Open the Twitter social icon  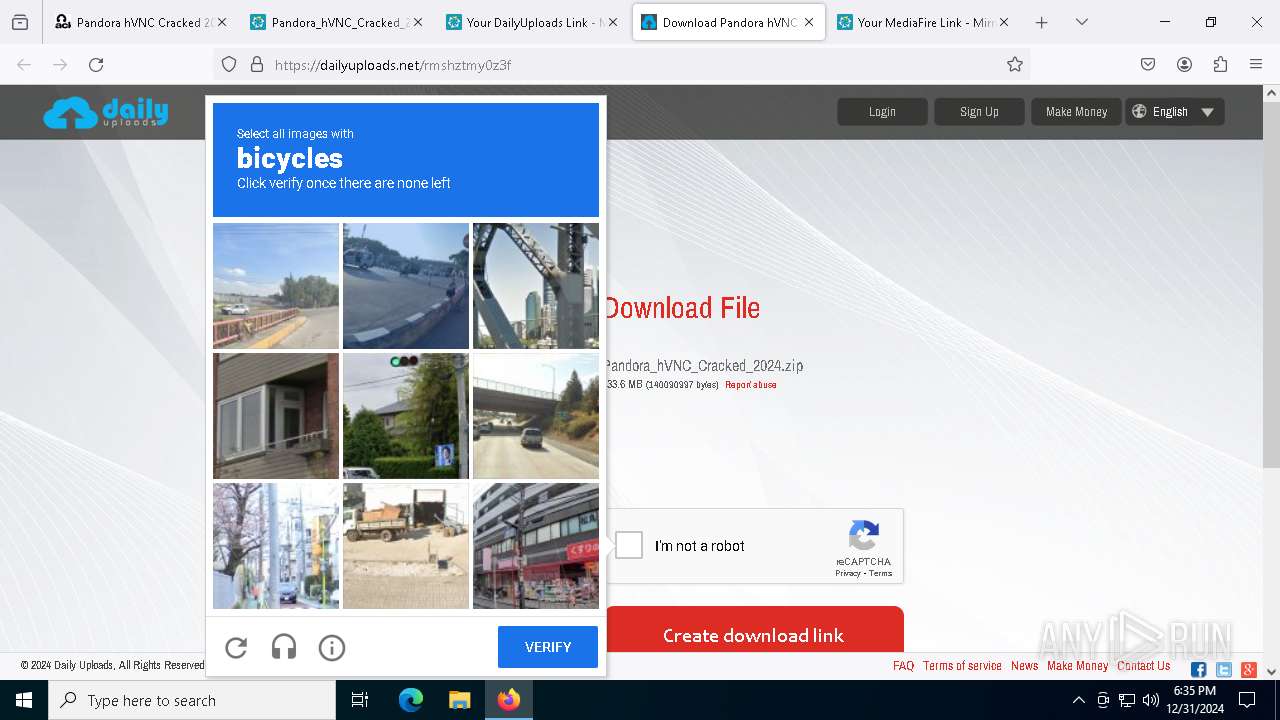point(1223,670)
